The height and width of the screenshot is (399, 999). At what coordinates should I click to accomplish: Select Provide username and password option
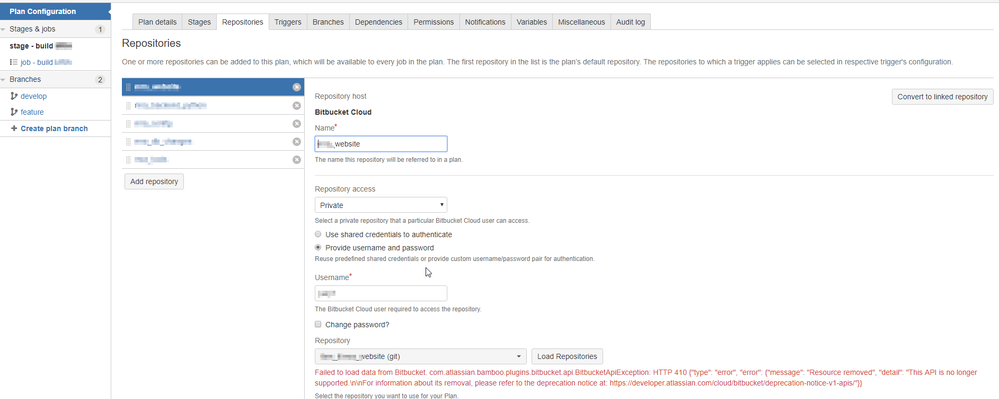(319, 247)
